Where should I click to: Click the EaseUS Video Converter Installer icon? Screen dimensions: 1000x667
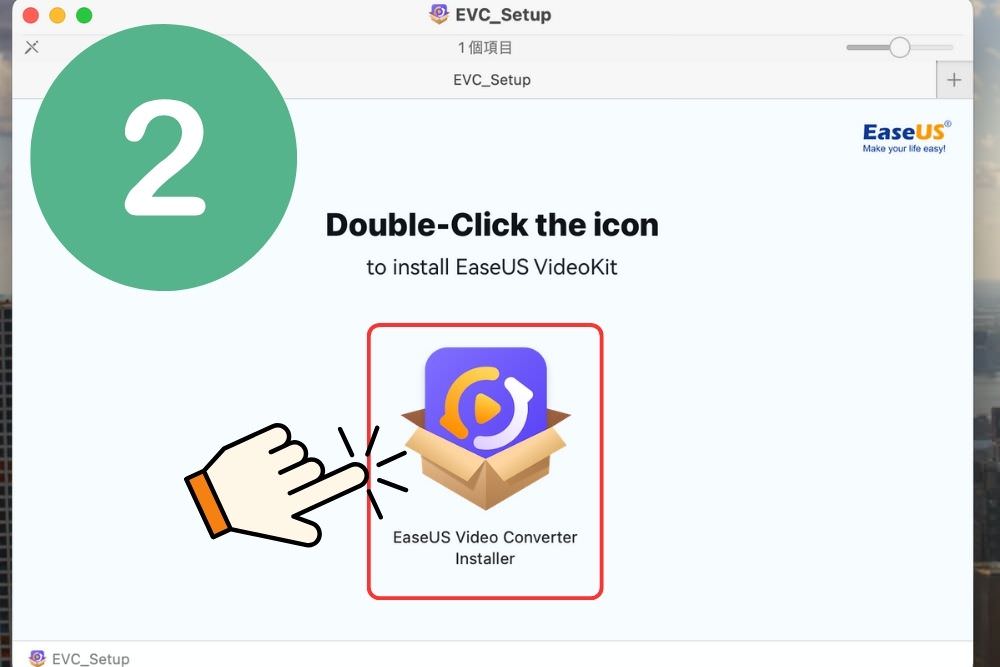tap(485, 427)
